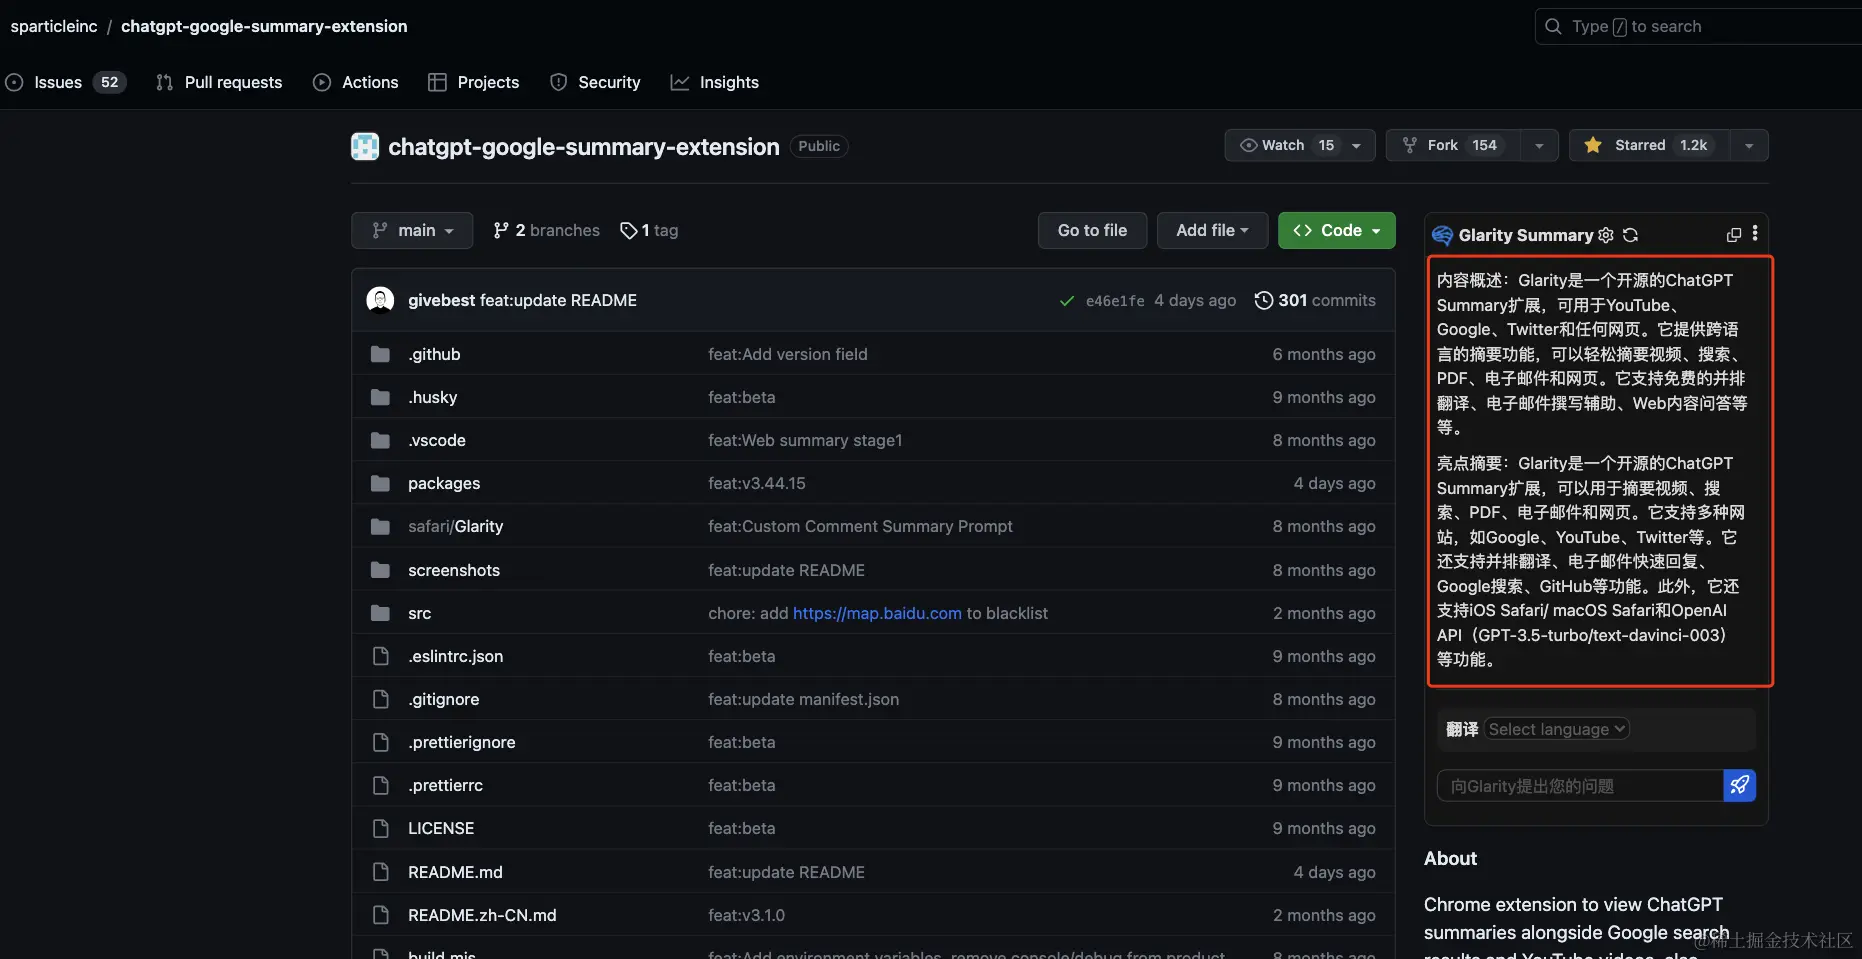Image resolution: width=1862 pixels, height=959 pixels.
Task: Open Glarity panel three-dot menu
Action: (x=1755, y=234)
